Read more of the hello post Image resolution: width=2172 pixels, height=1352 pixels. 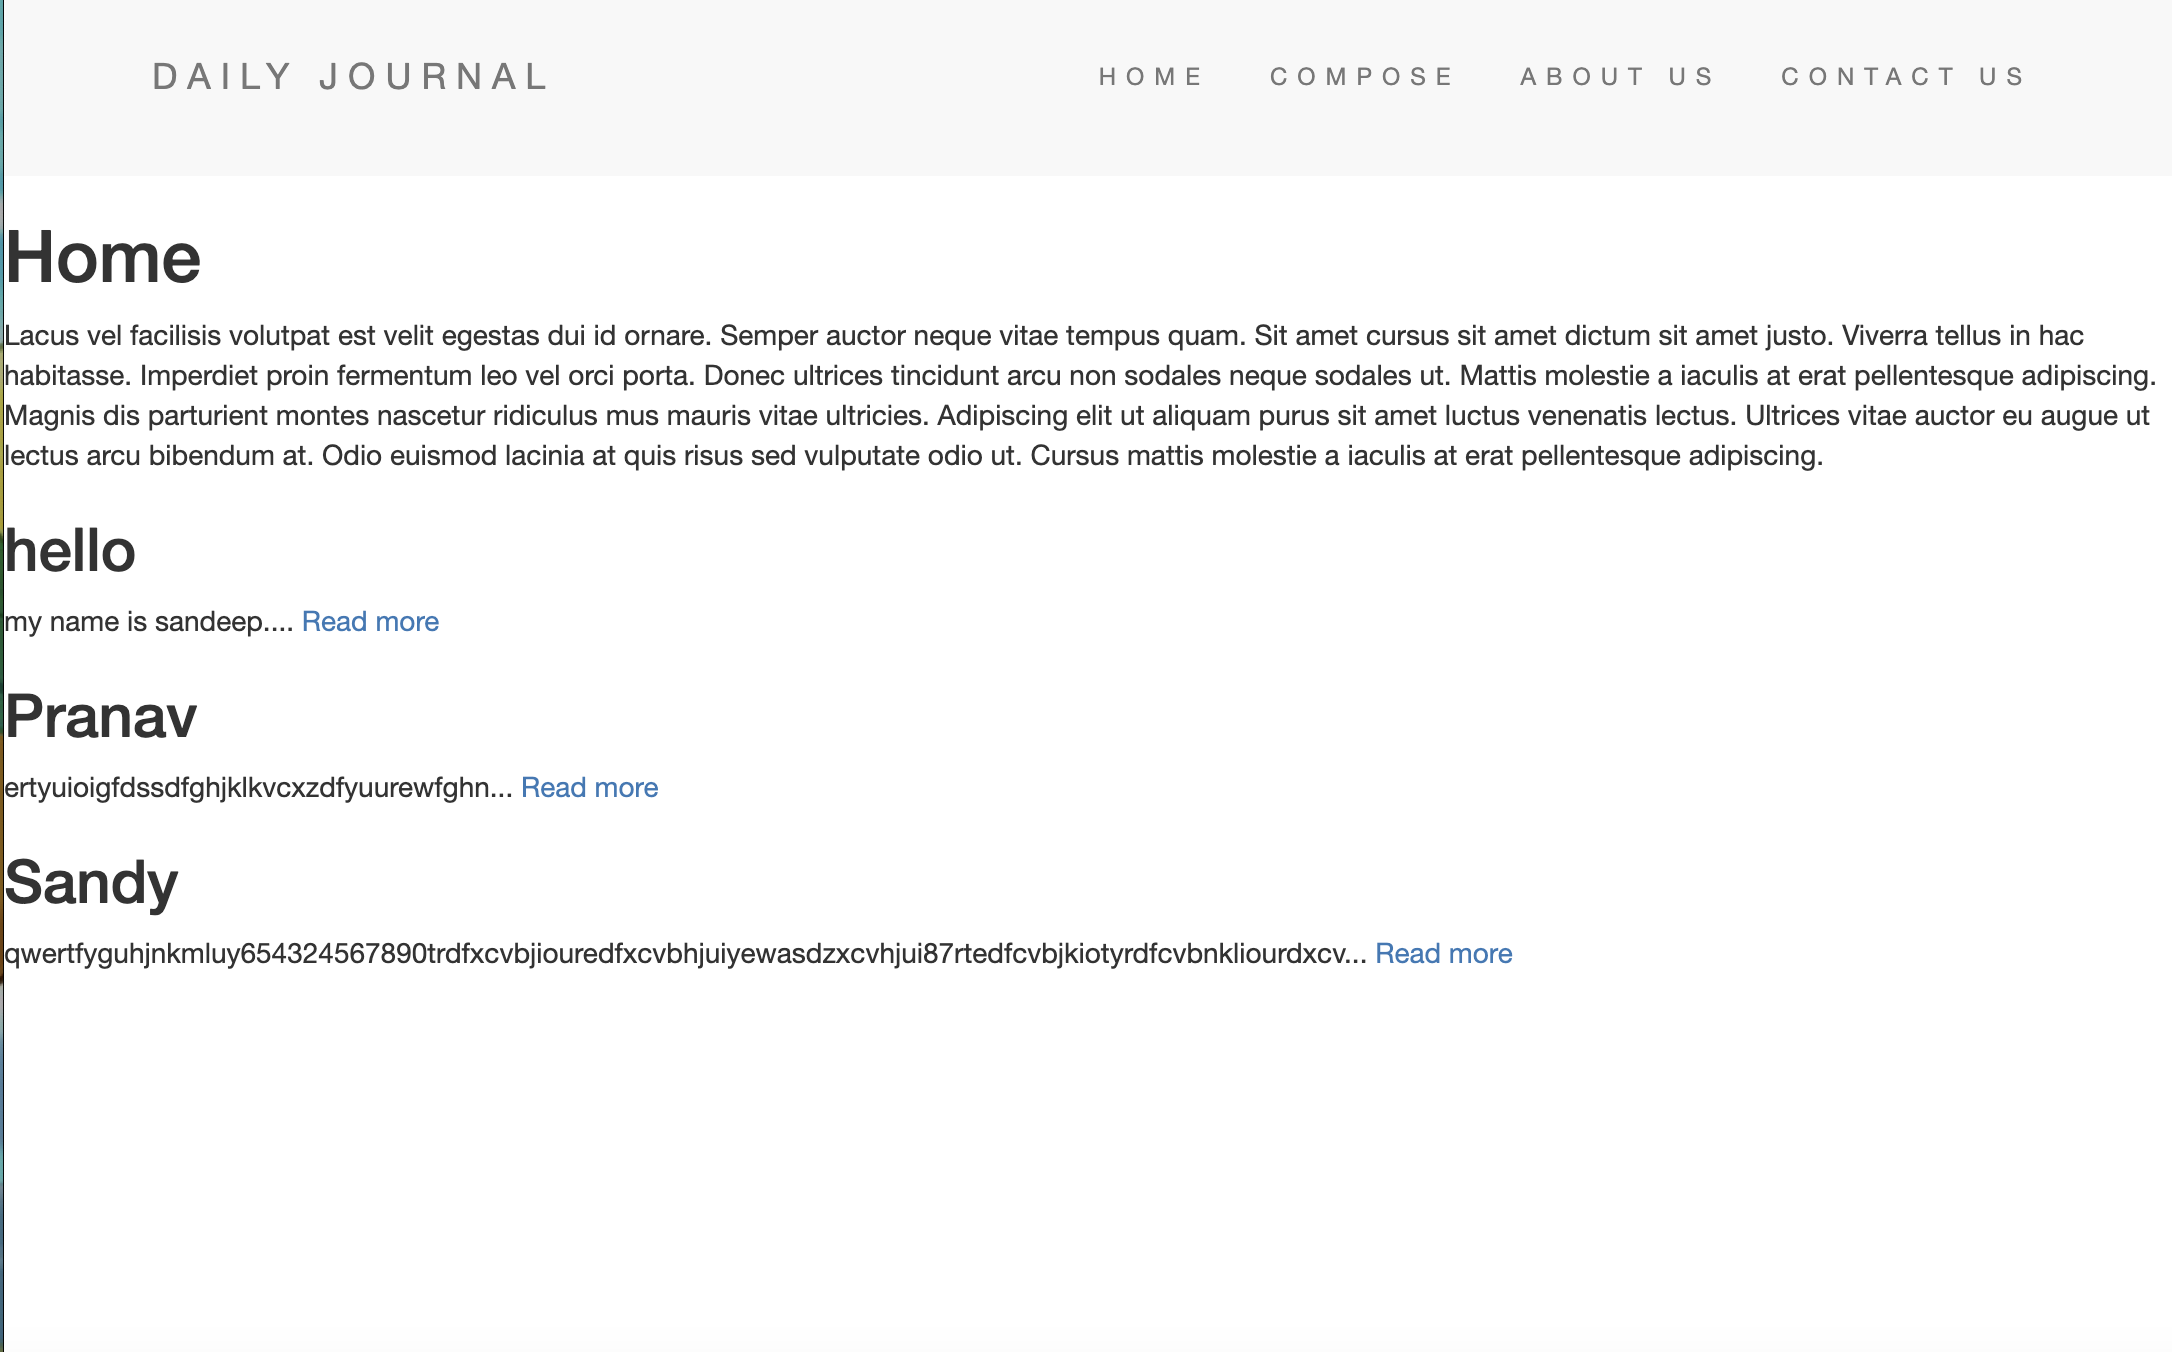(370, 621)
